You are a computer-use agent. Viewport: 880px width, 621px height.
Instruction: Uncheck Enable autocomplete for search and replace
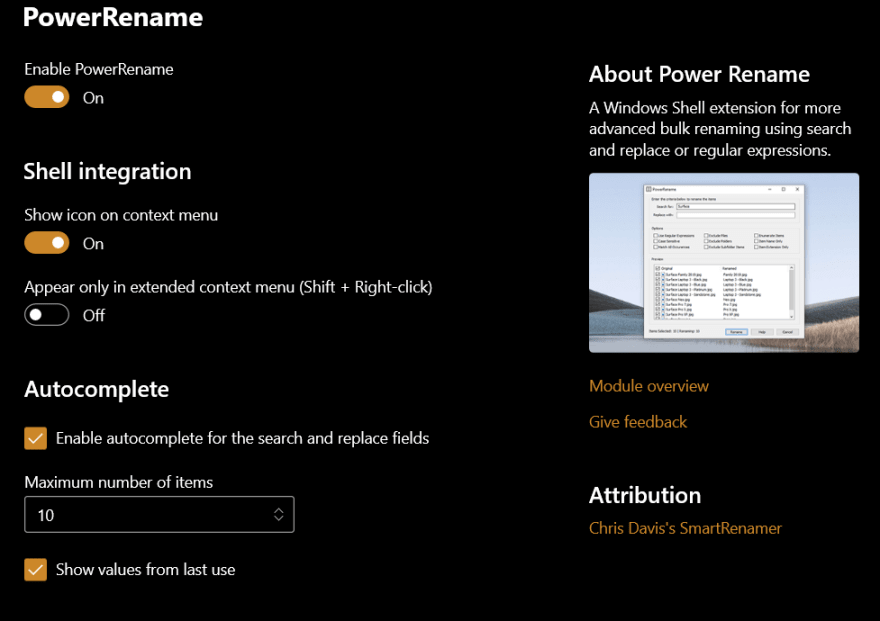(35, 438)
